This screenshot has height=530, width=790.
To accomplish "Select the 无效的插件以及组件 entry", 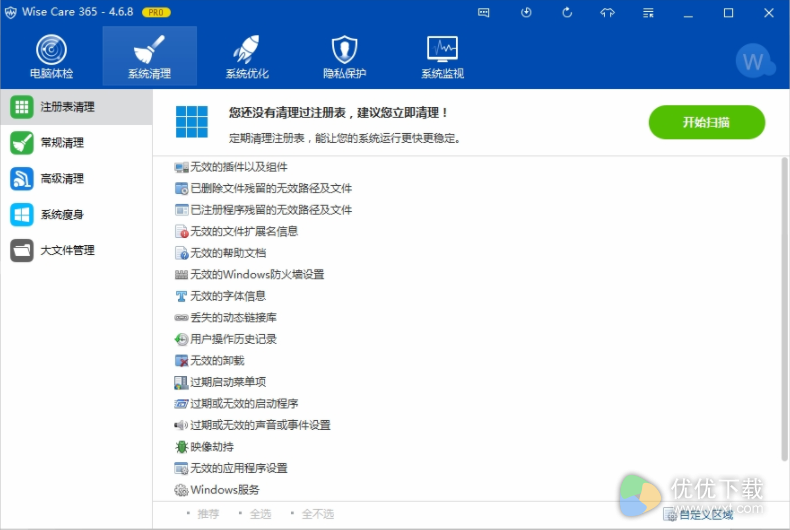I will (x=239, y=167).
